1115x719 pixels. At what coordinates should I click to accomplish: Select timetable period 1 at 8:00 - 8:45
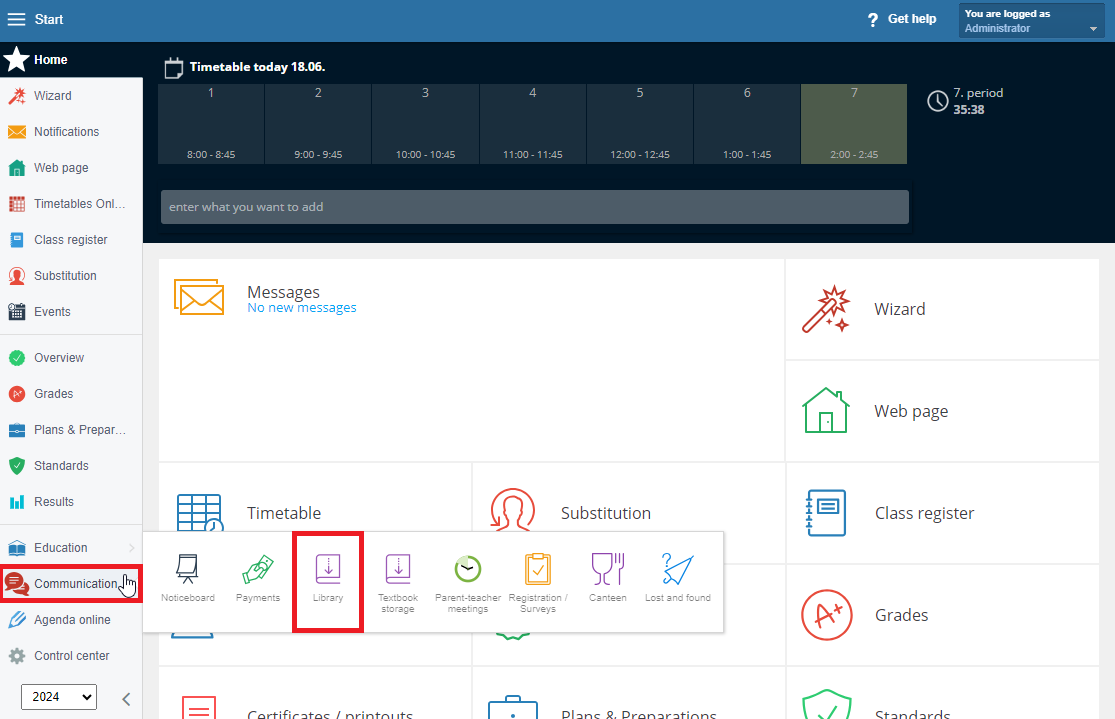(x=211, y=124)
